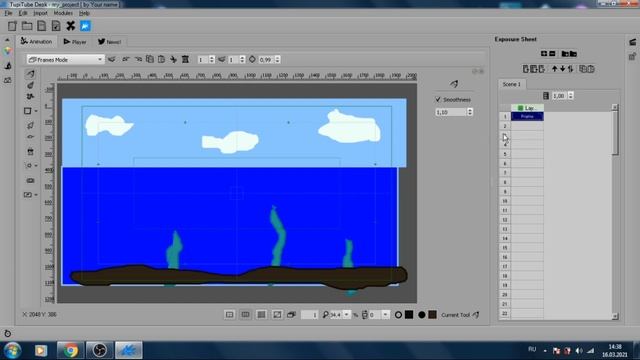This screenshot has width=640, height=360.
Task: Open the Frames Mode dropdown
Action: tap(65, 60)
